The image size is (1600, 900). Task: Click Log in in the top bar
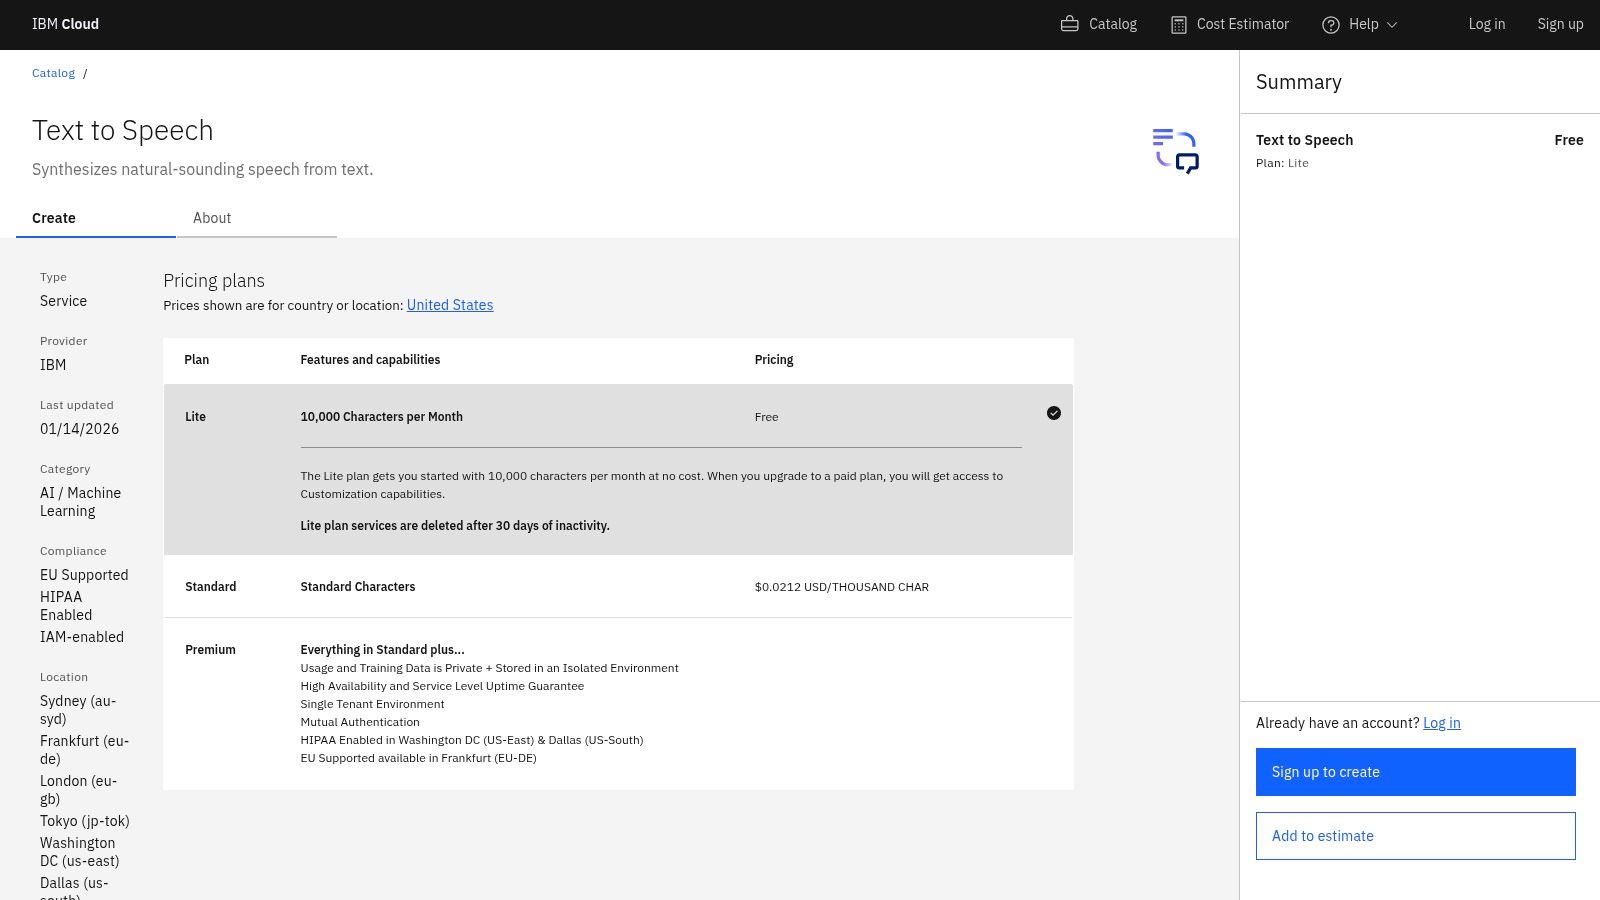tap(1486, 24)
